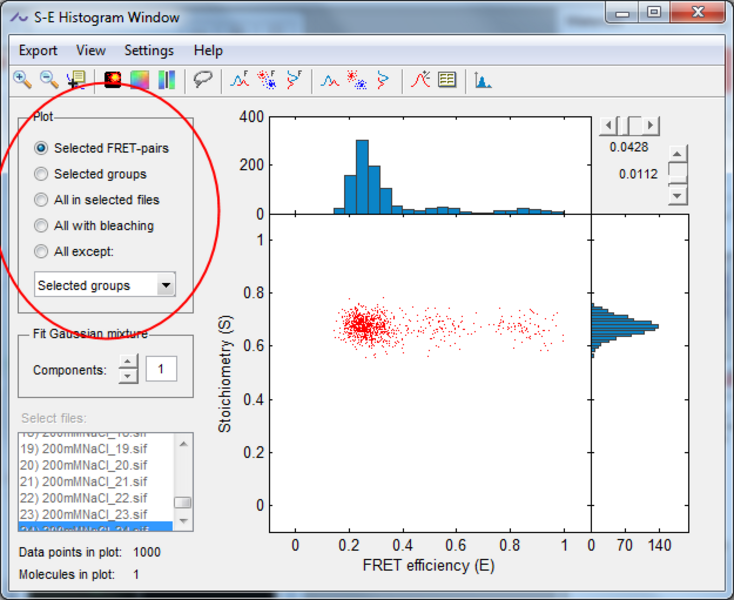
Task: Open the 'Selected groups' dropdown list
Action: pos(166,286)
